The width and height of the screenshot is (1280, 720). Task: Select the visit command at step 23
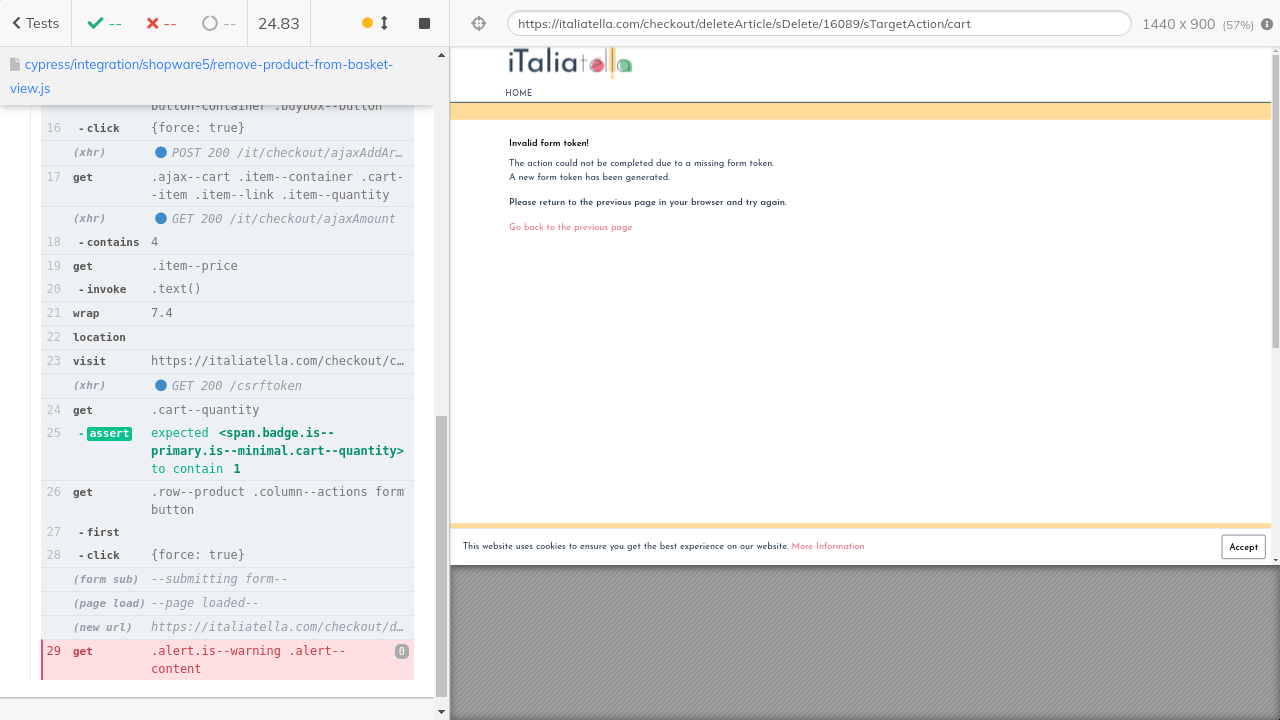coord(227,361)
